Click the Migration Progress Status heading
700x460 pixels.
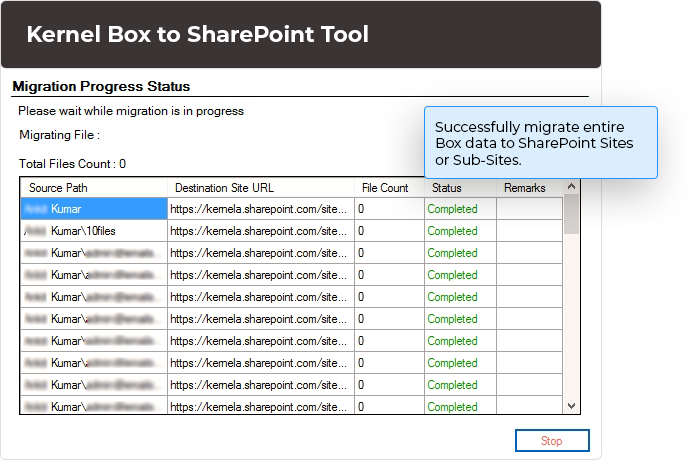[x=101, y=86]
